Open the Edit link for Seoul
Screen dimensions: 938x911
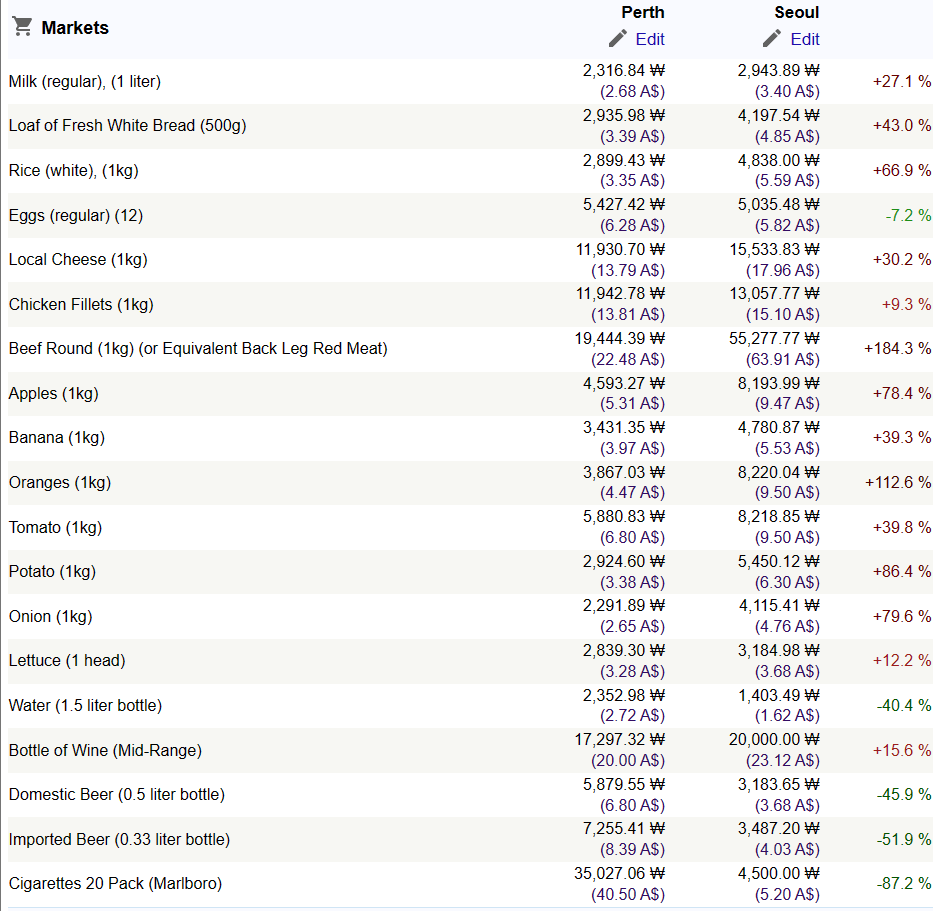(805, 39)
